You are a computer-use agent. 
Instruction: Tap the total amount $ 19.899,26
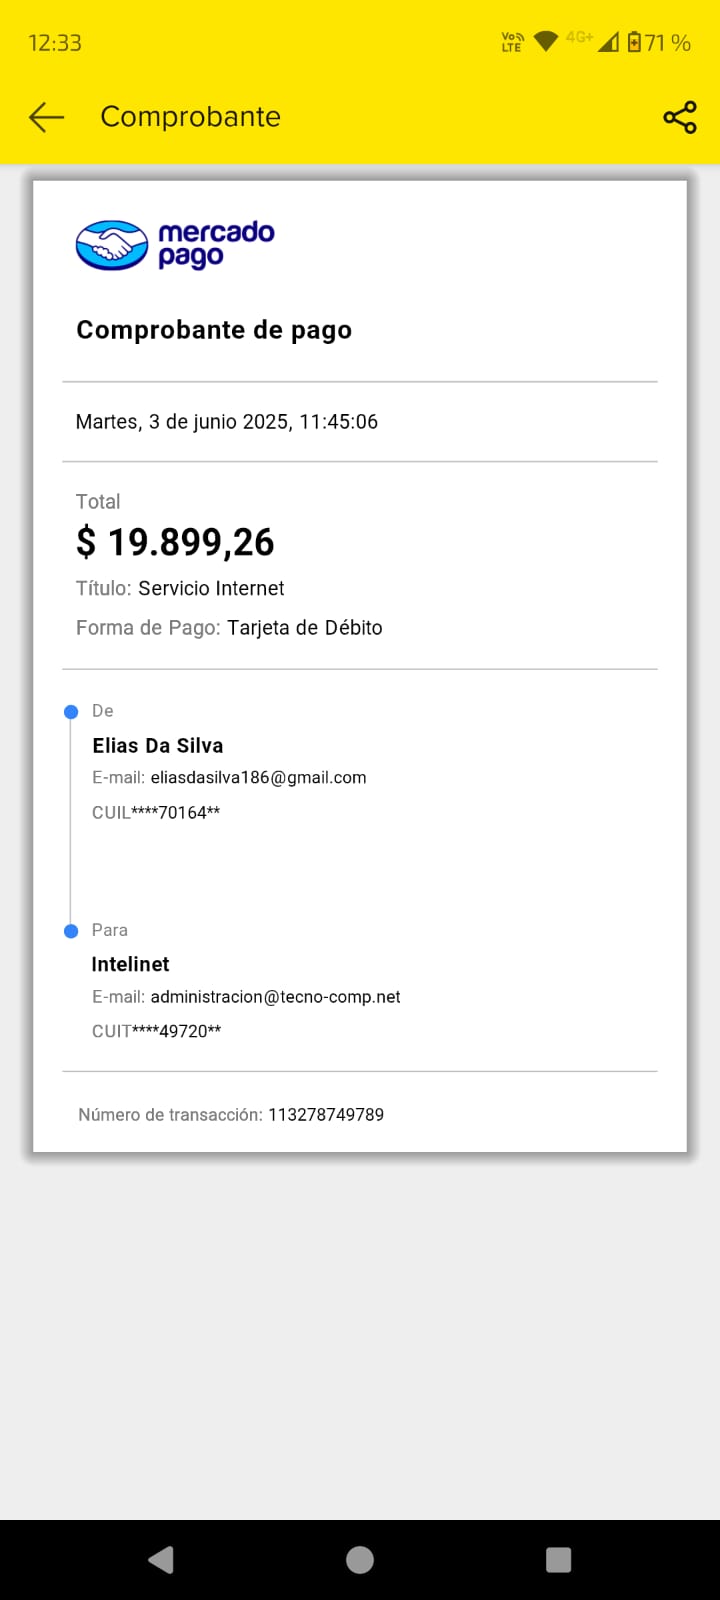tap(175, 542)
